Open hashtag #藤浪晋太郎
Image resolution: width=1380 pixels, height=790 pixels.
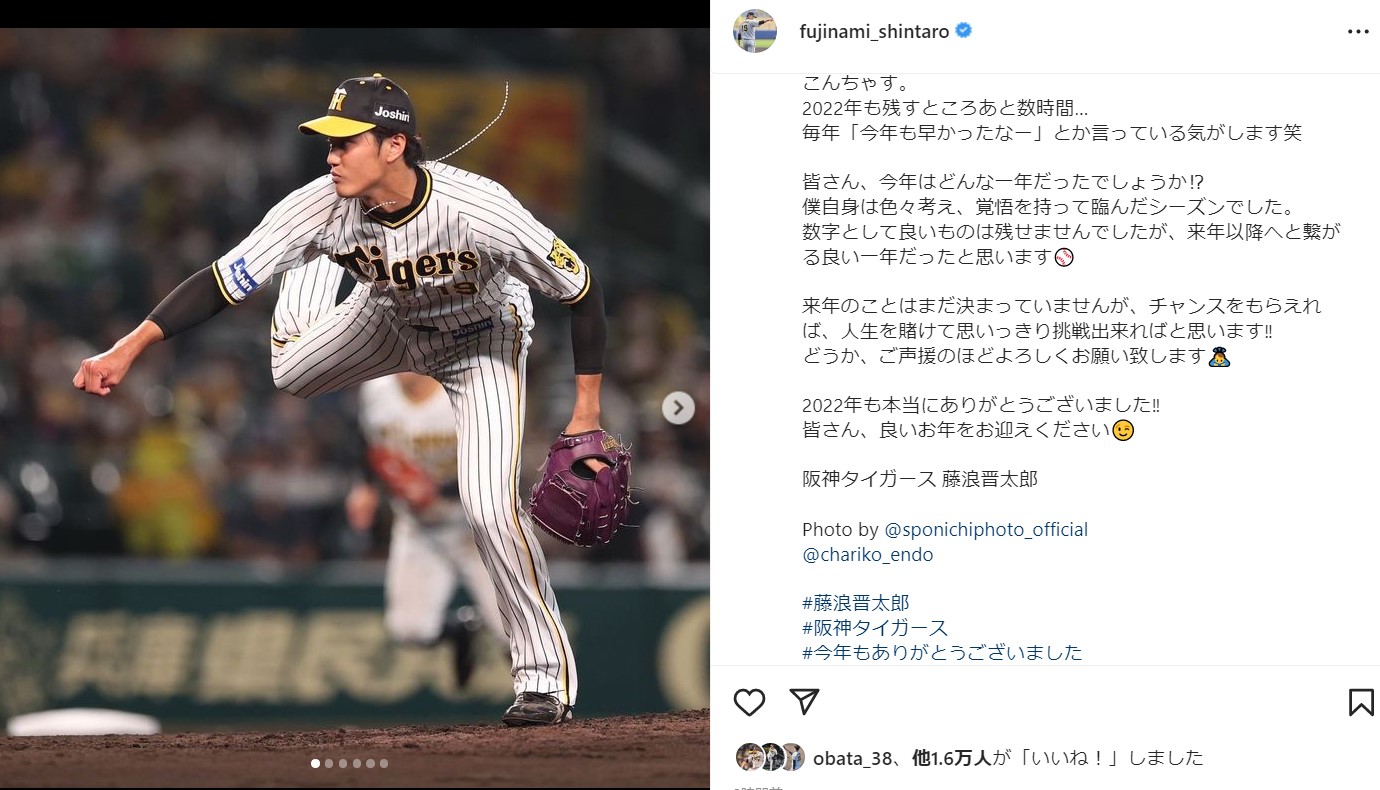856,603
